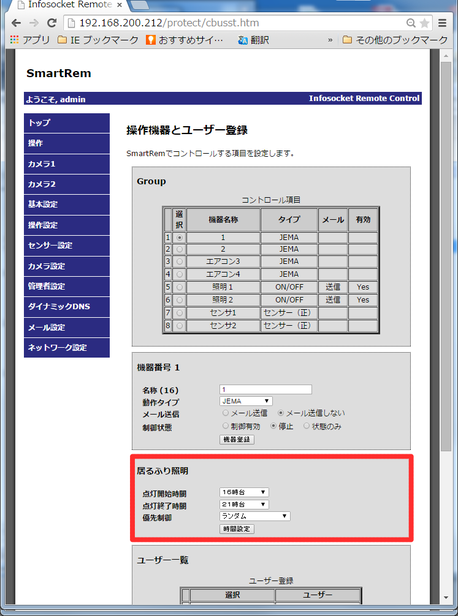
Task: Open the Chrome hamburger menu
Action: point(442,23)
